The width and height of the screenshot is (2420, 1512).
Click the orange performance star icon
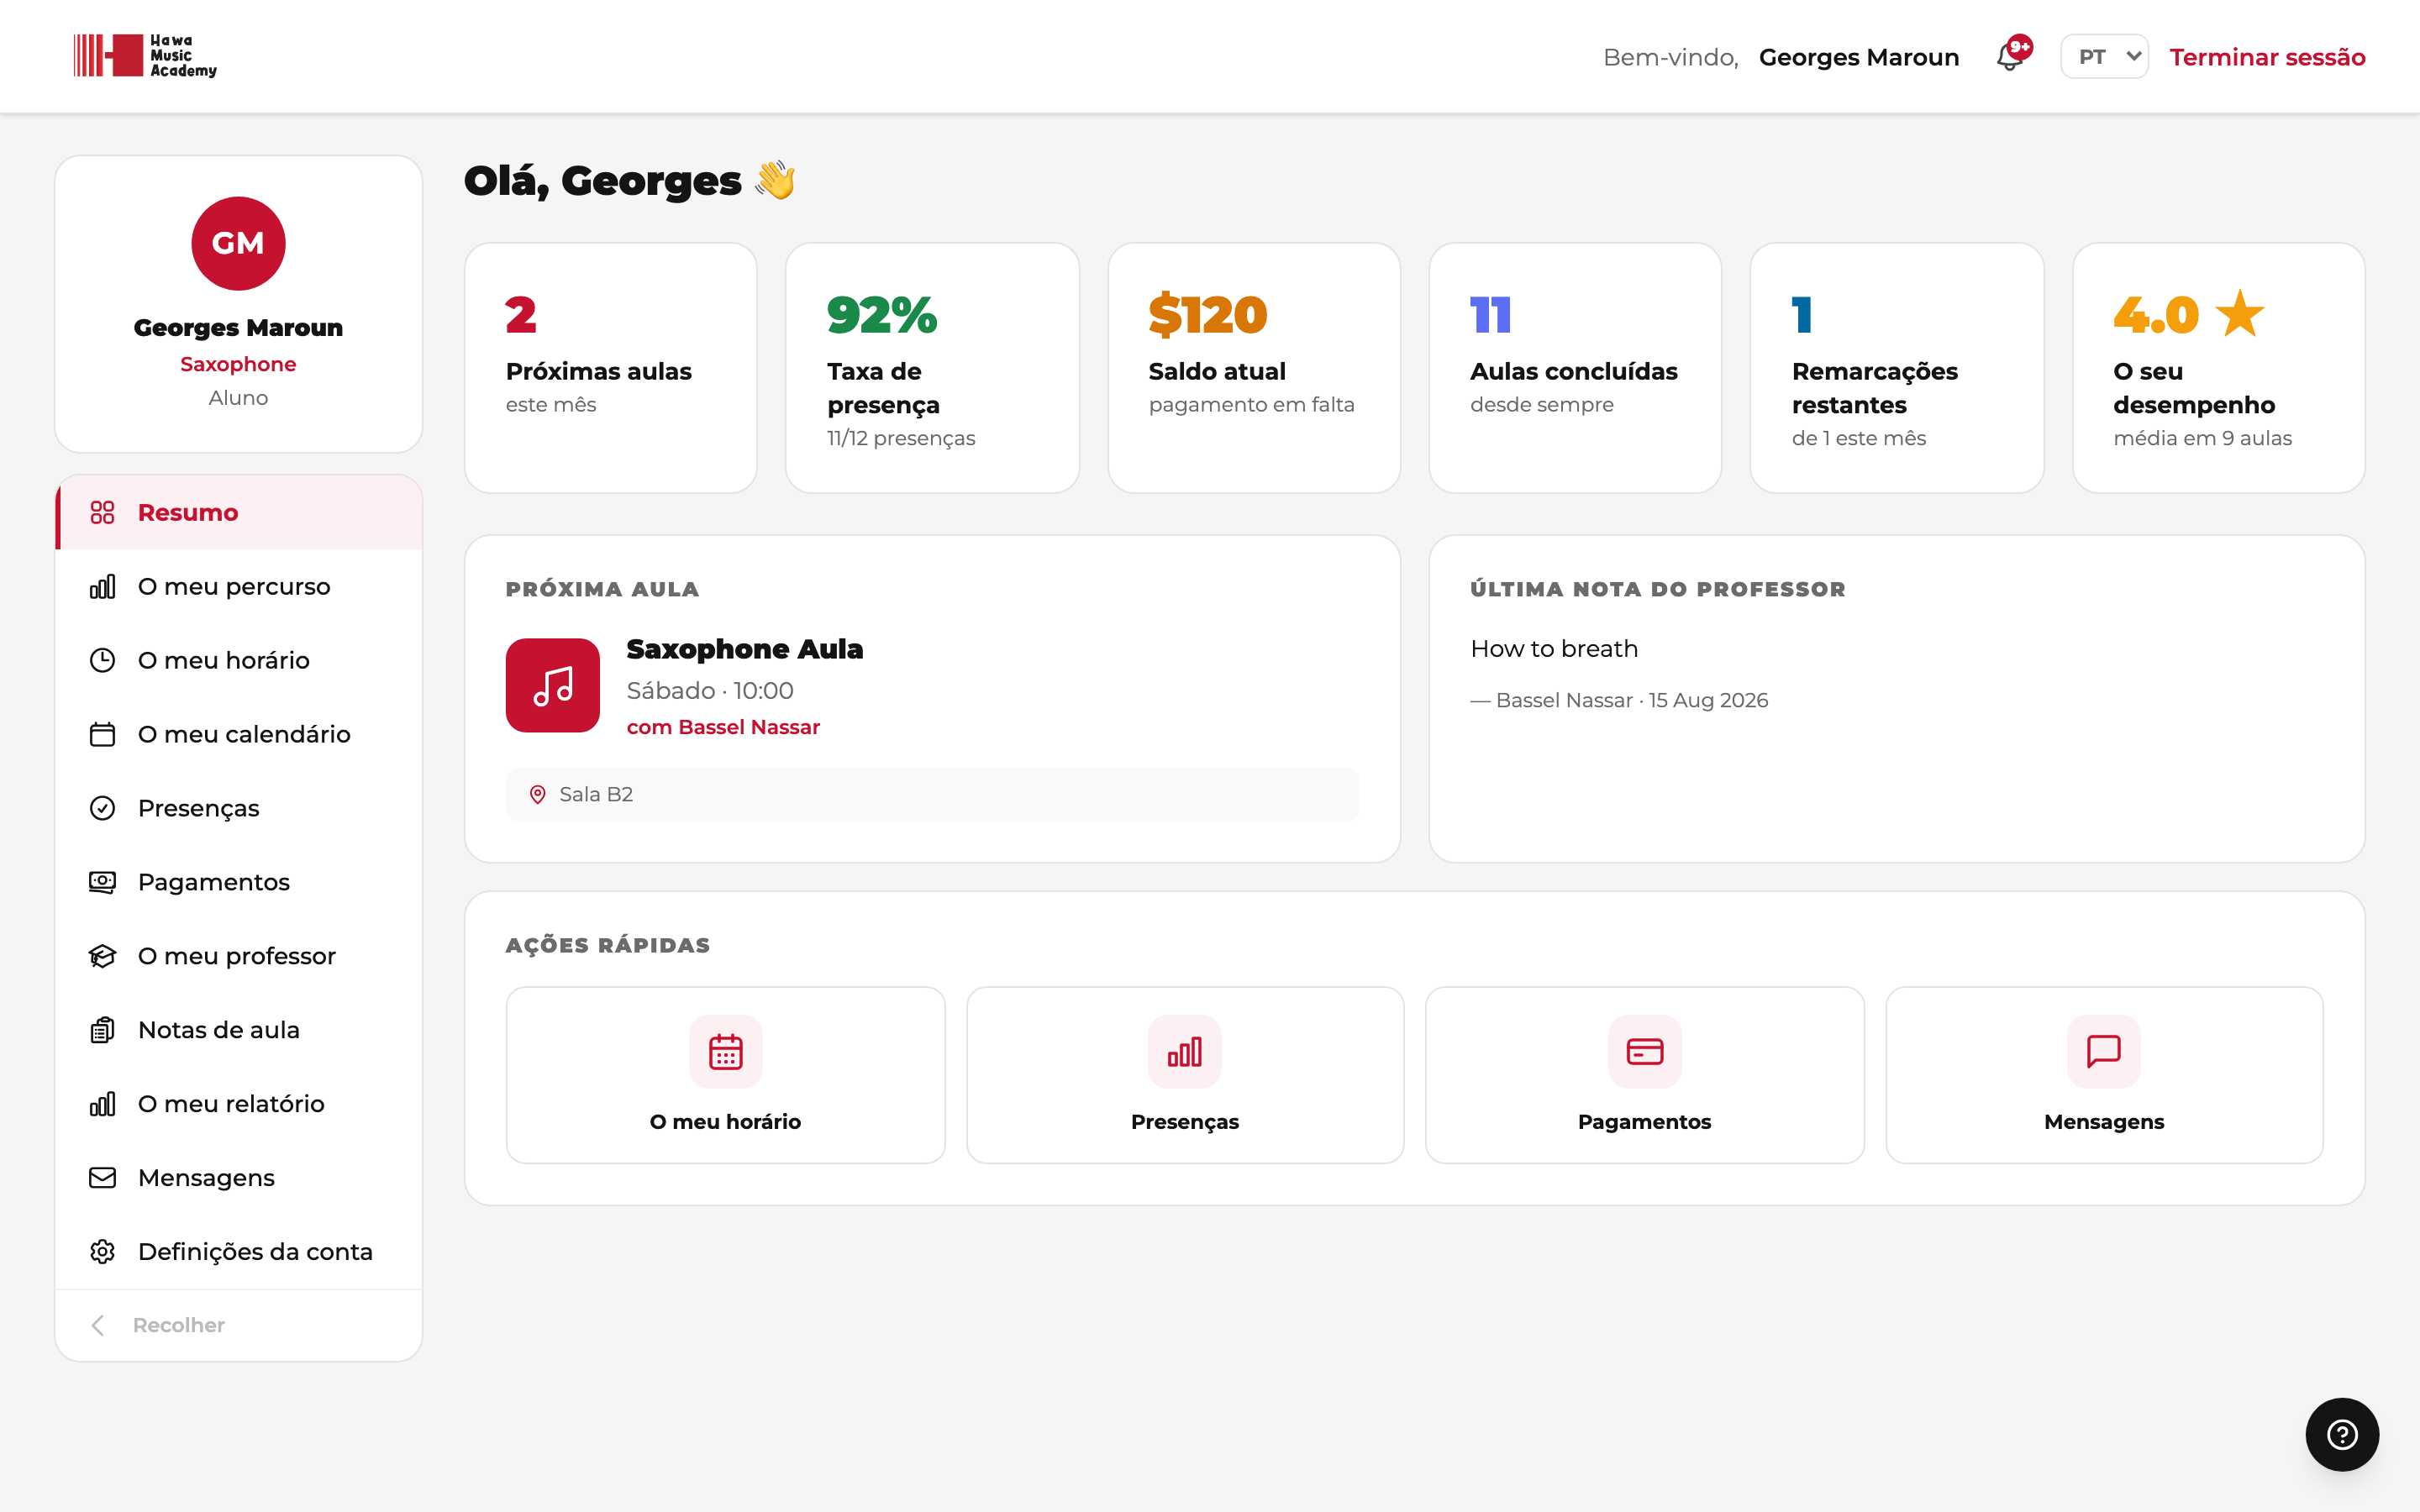[2239, 314]
